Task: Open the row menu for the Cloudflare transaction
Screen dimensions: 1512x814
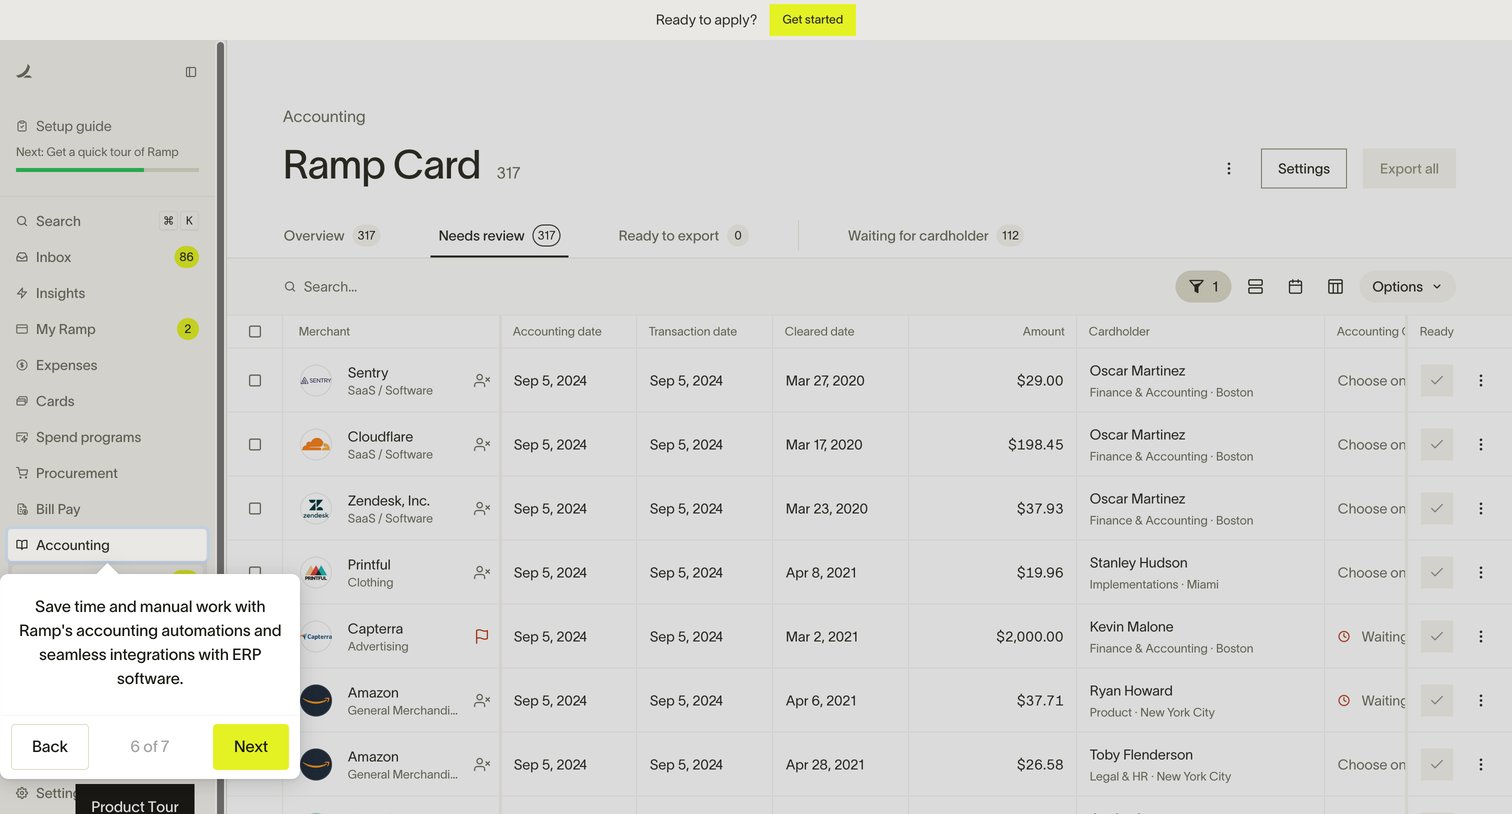Action: pyautogui.click(x=1481, y=445)
